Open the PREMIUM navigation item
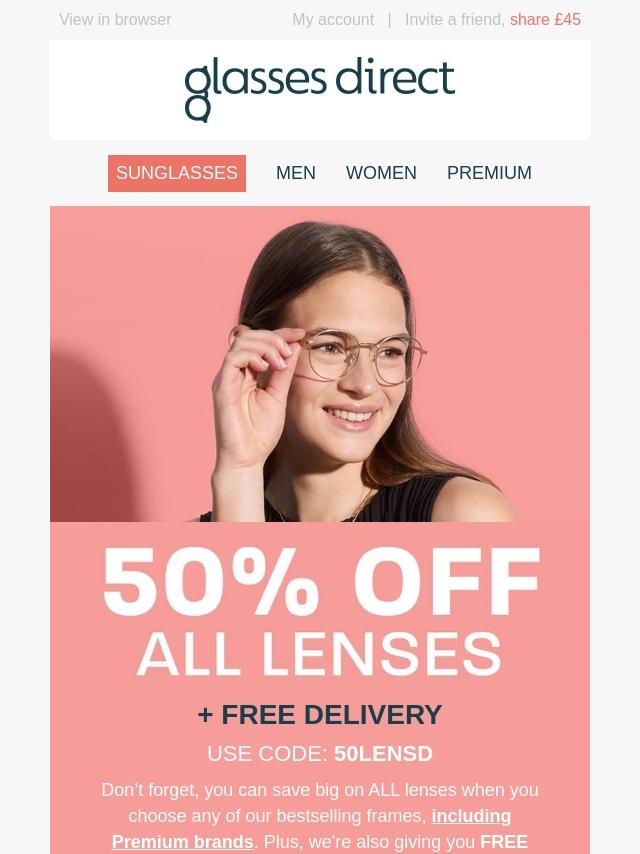 (x=489, y=173)
